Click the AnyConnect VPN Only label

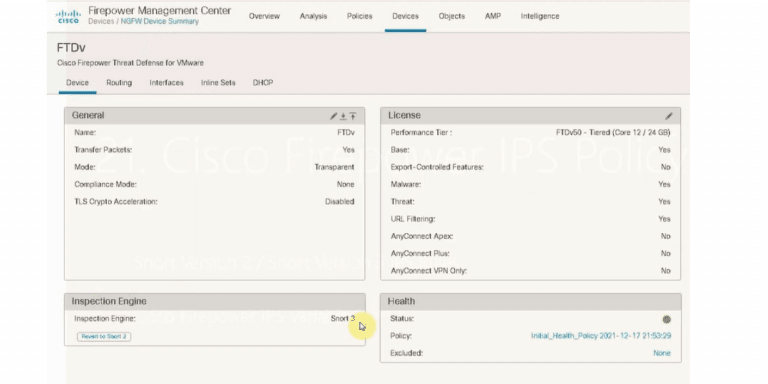coord(429,270)
